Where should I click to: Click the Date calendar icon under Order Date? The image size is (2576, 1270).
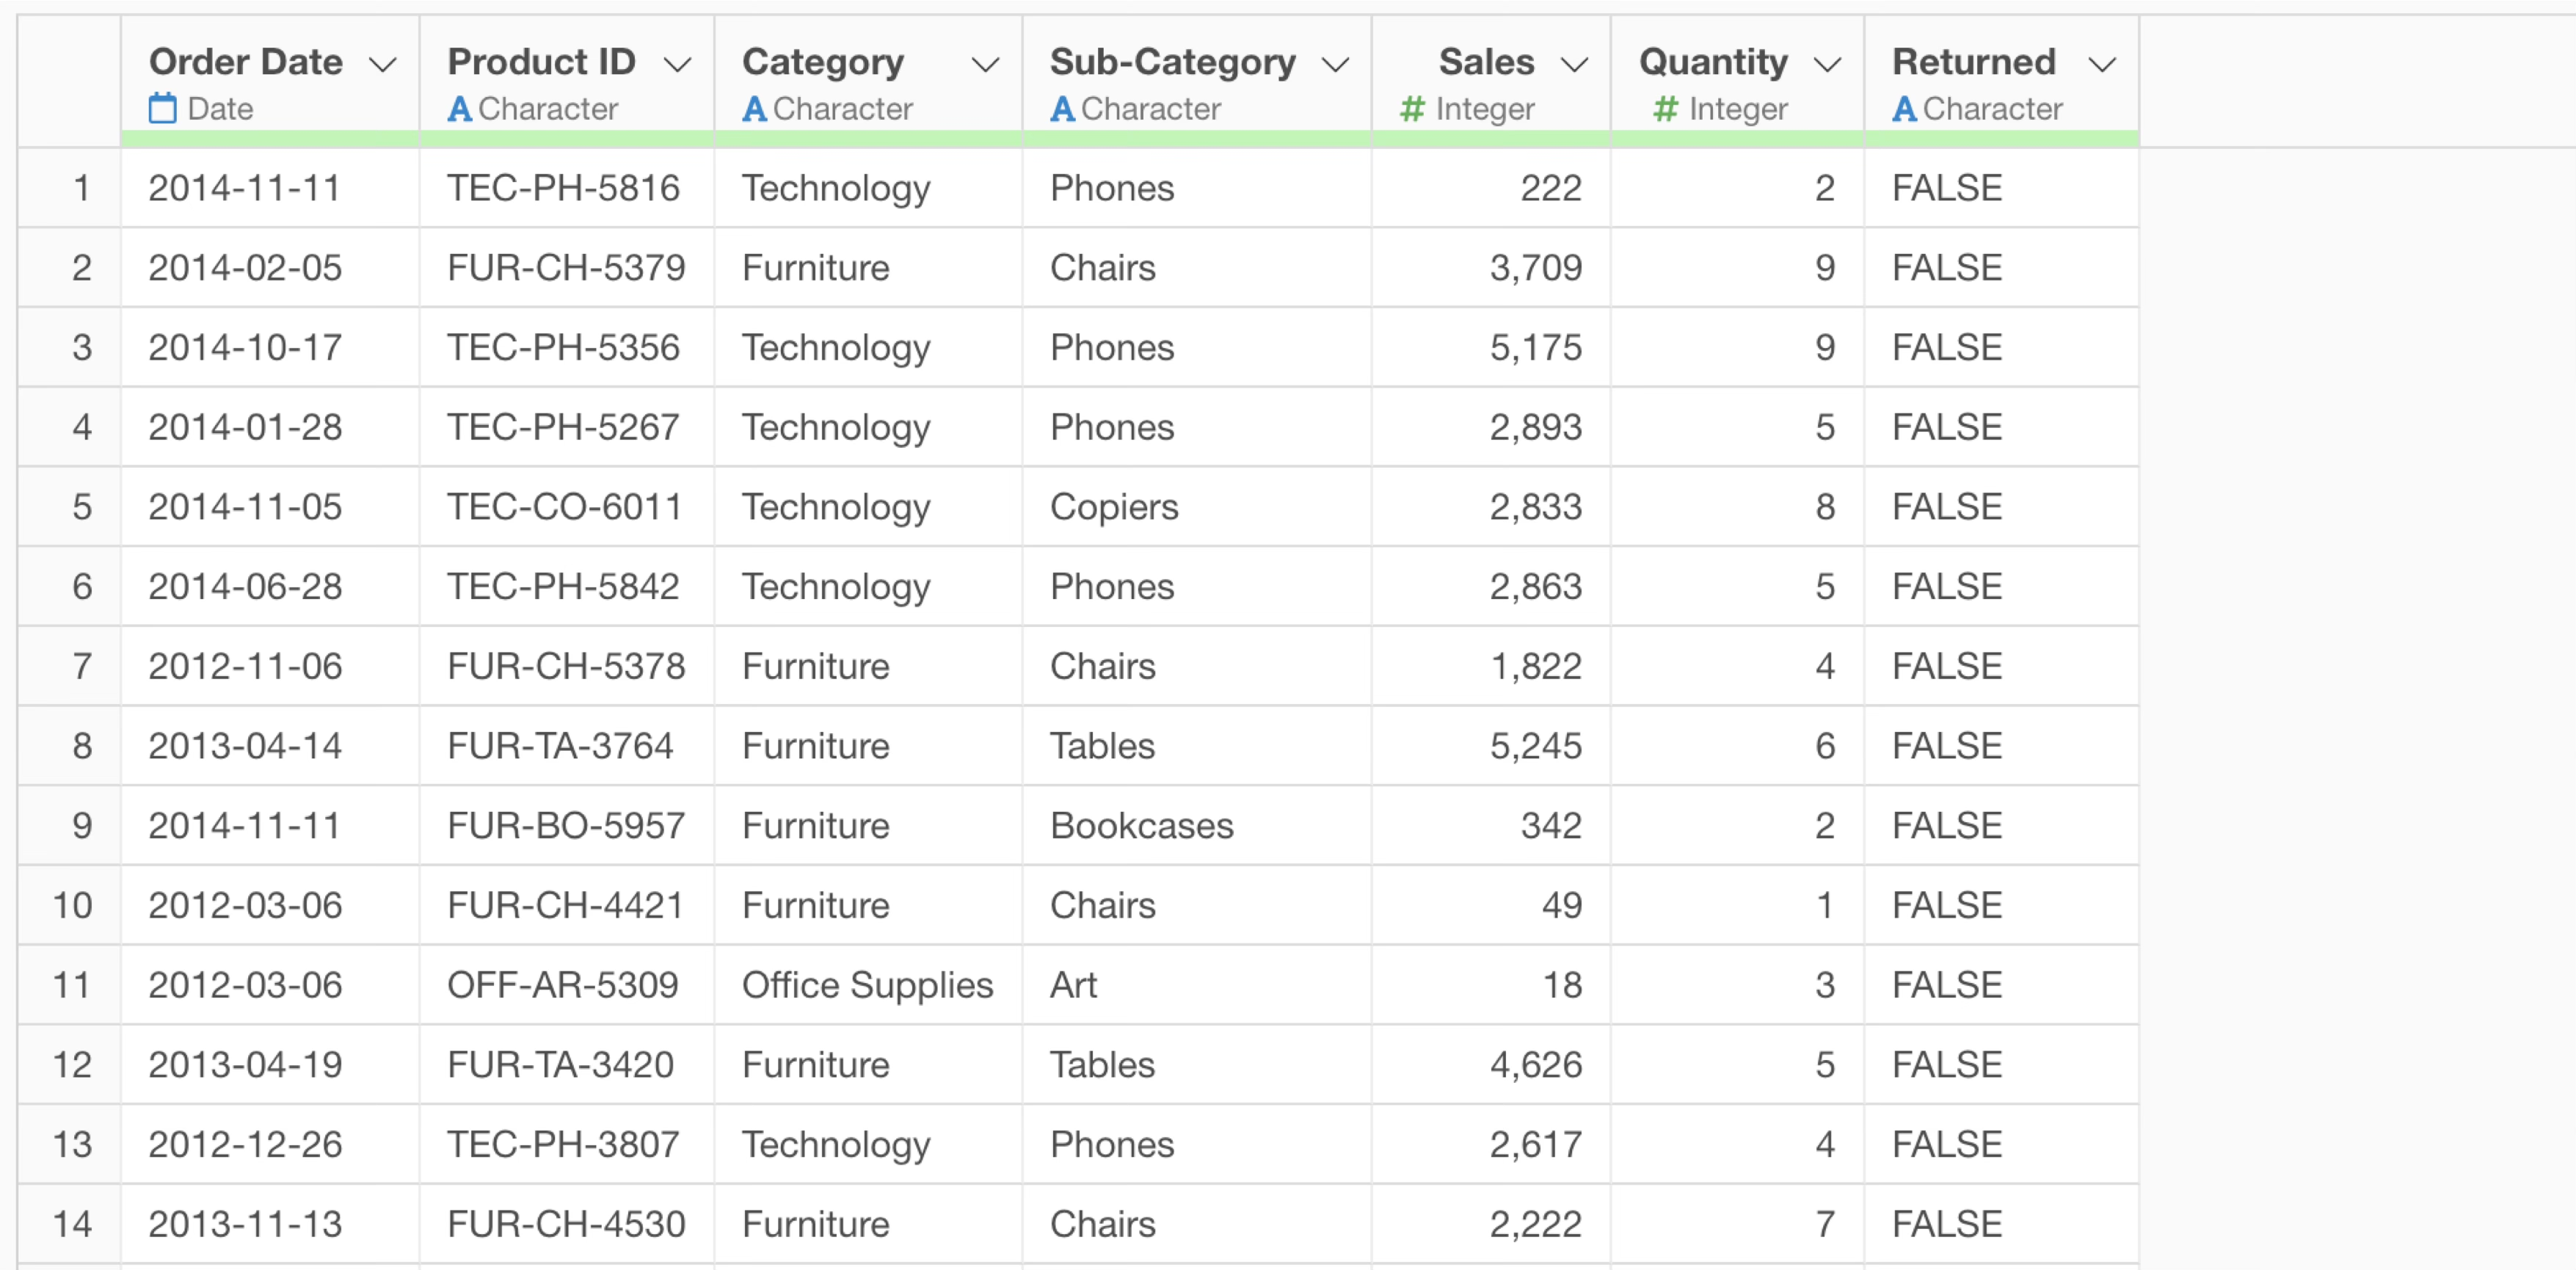(162, 108)
